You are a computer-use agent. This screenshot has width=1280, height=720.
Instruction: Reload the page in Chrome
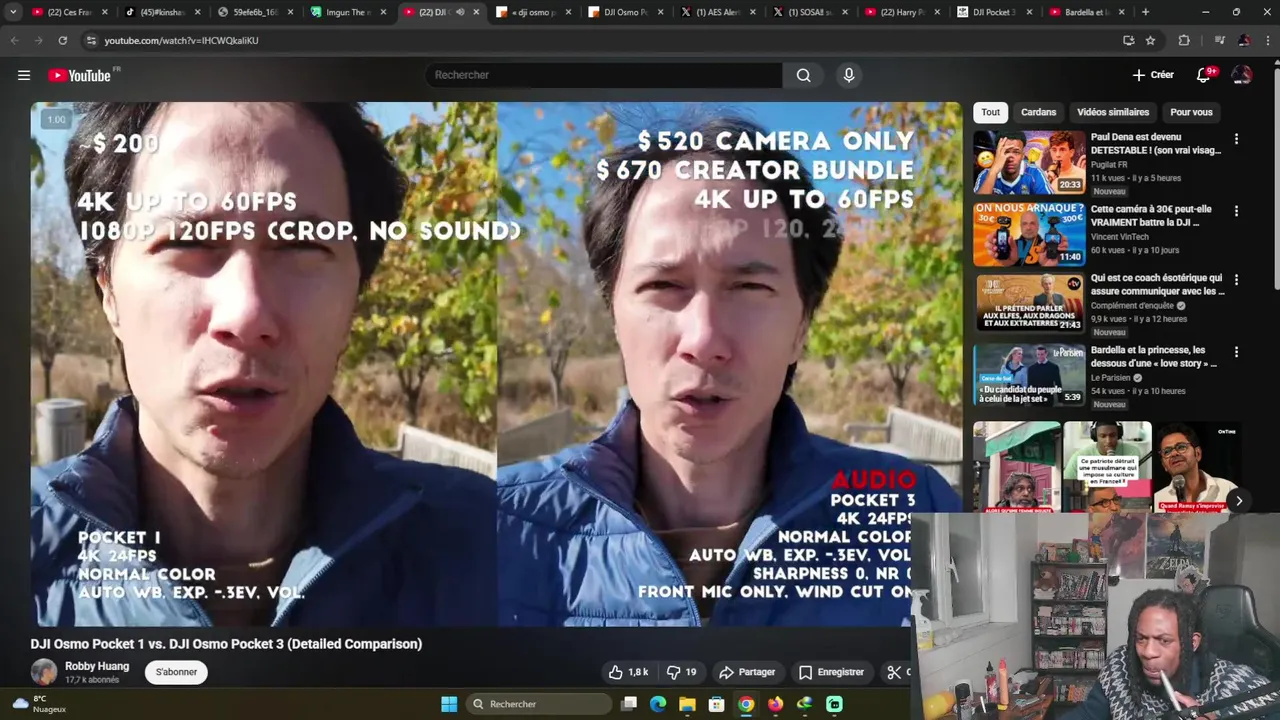[63, 40]
